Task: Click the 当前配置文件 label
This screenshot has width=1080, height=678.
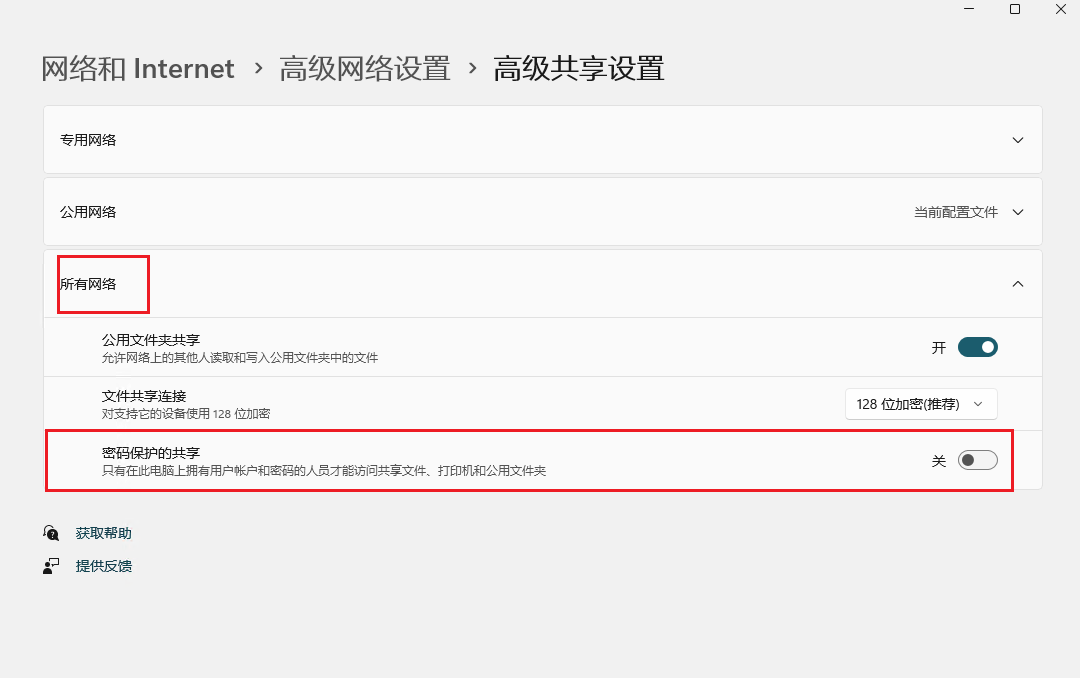Action: pyautogui.click(x=955, y=212)
